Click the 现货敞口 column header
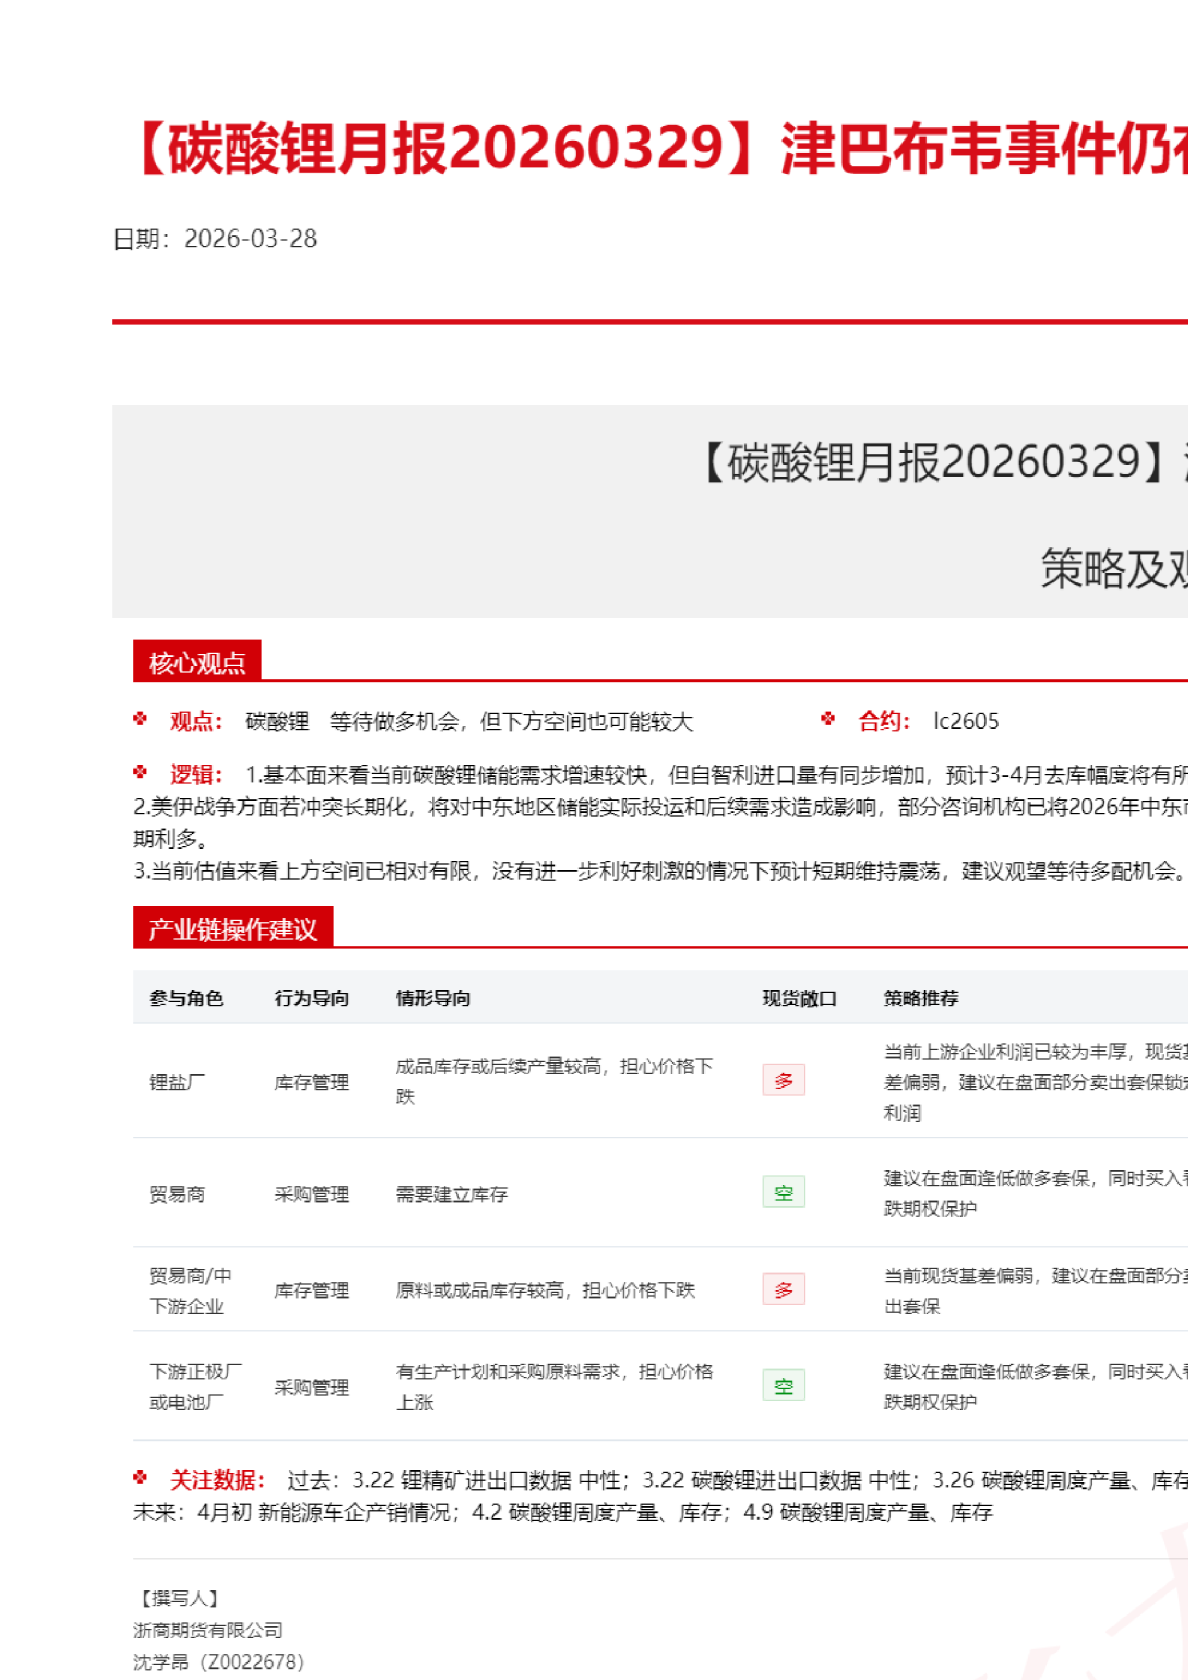 [799, 998]
